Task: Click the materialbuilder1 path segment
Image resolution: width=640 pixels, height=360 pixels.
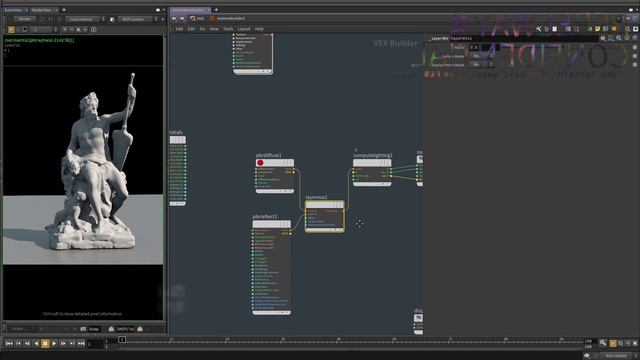Action: (x=228, y=18)
